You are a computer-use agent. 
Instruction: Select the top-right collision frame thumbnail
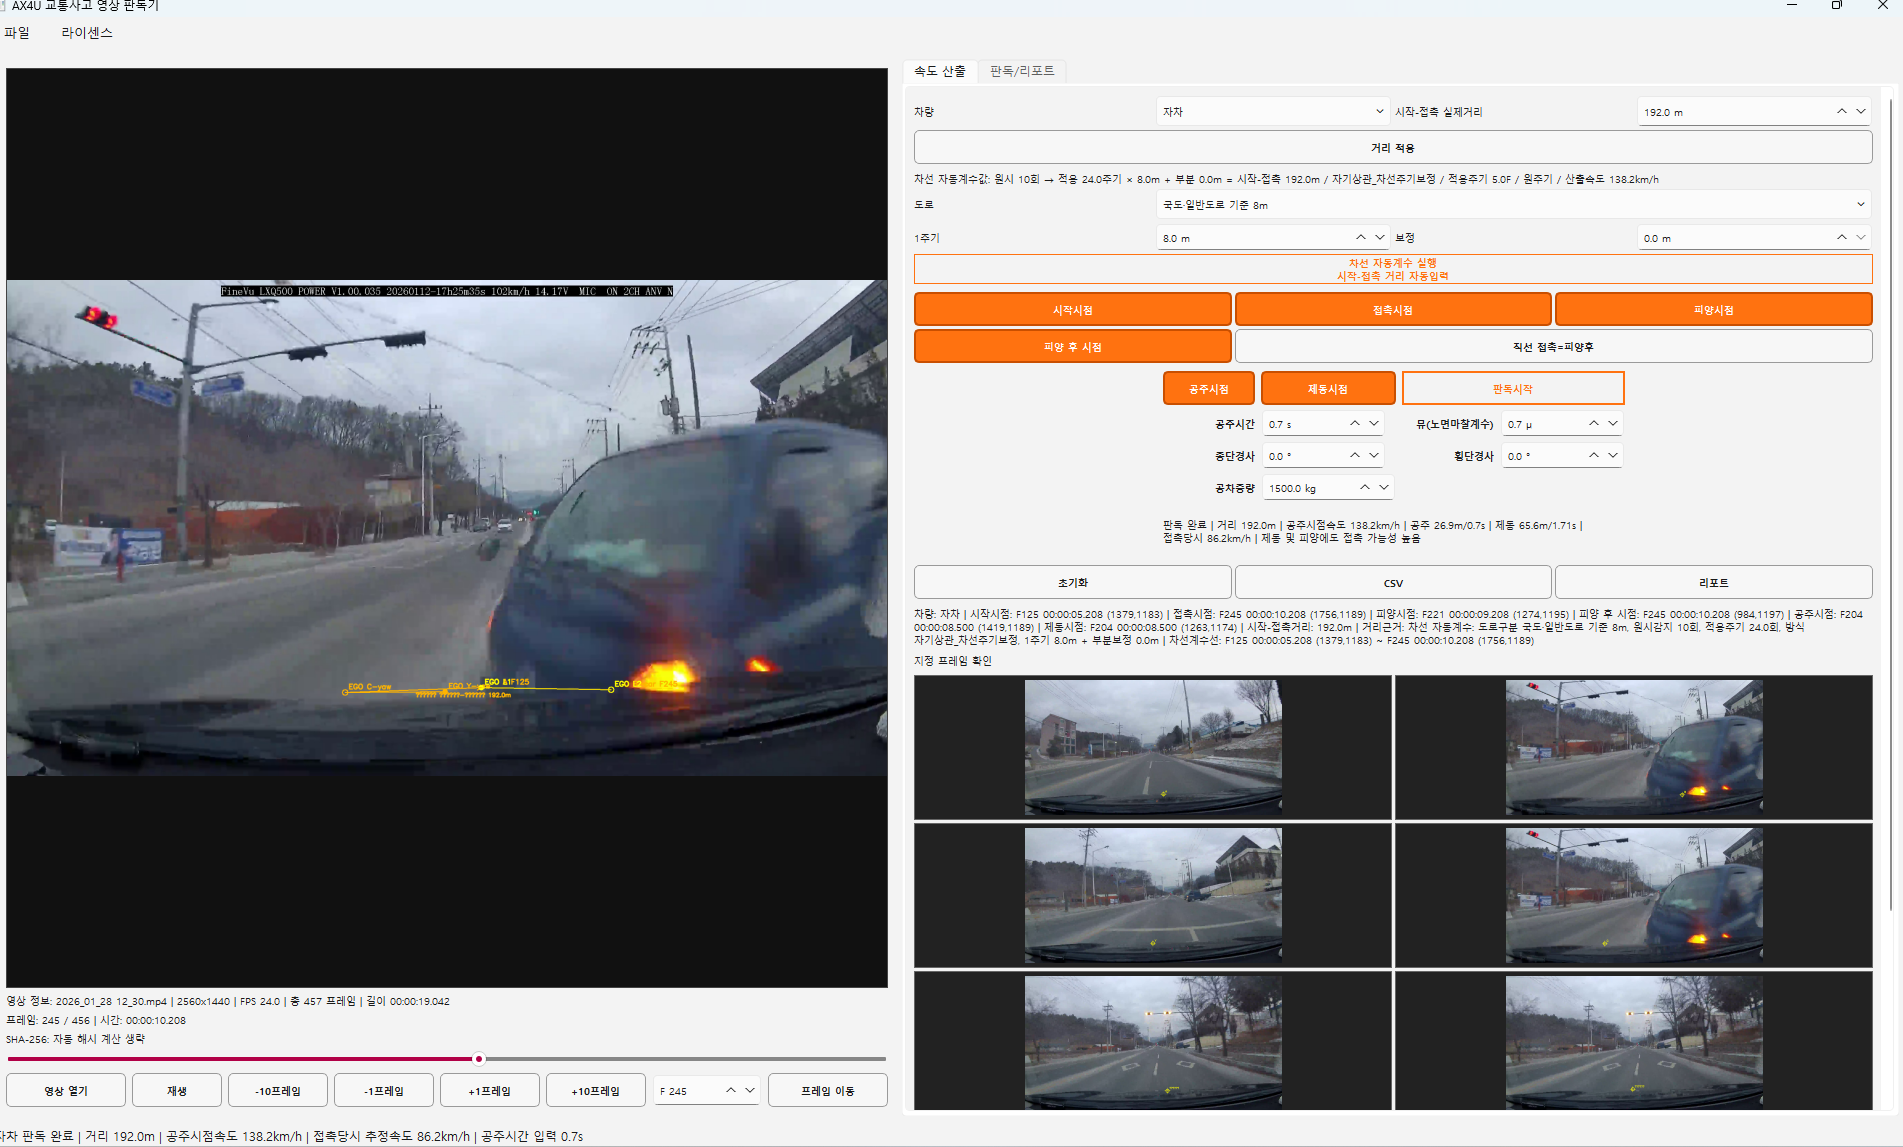1634,747
